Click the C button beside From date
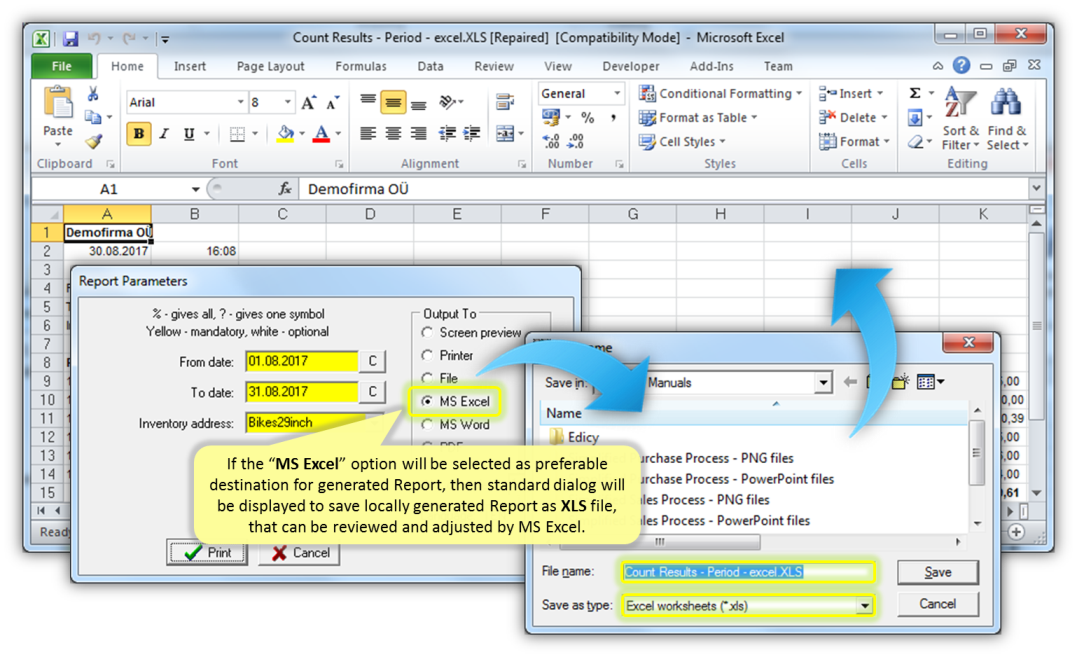This screenshot has width=1077, height=657. pos(372,361)
